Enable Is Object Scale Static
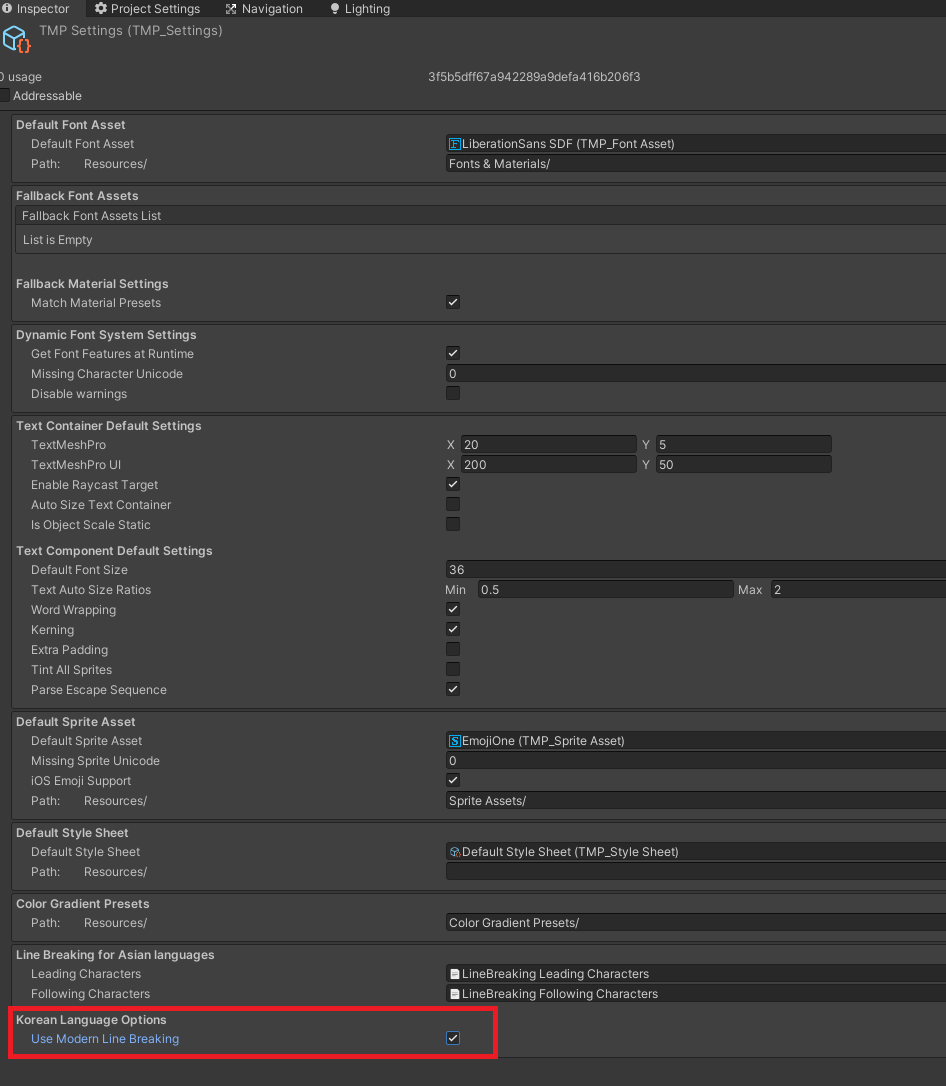946x1086 pixels. pyautogui.click(x=453, y=524)
